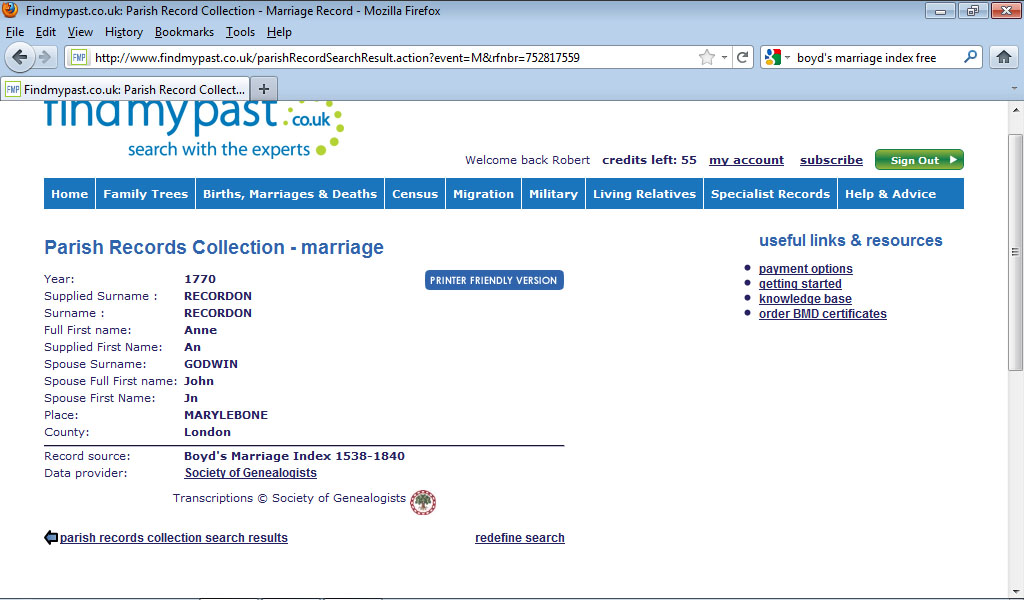Go to the Home navigation tab
This screenshot has width=1024, height=600.
[x=70, y=194]
